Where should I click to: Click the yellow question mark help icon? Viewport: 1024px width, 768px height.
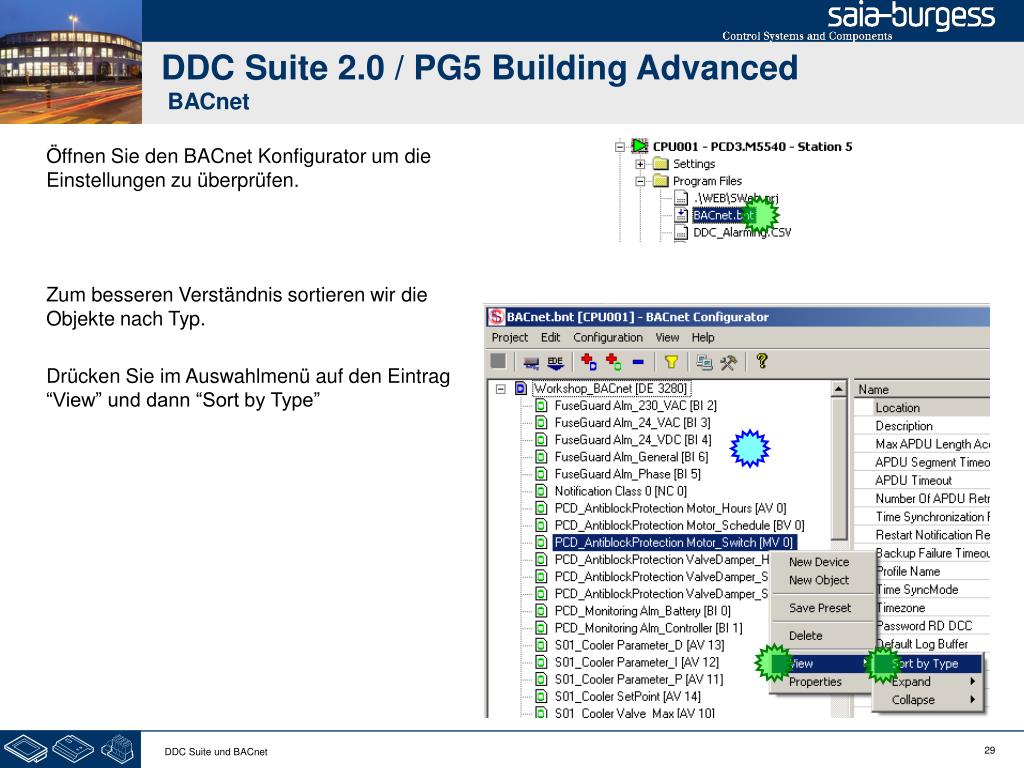click(x=761, y=360)
